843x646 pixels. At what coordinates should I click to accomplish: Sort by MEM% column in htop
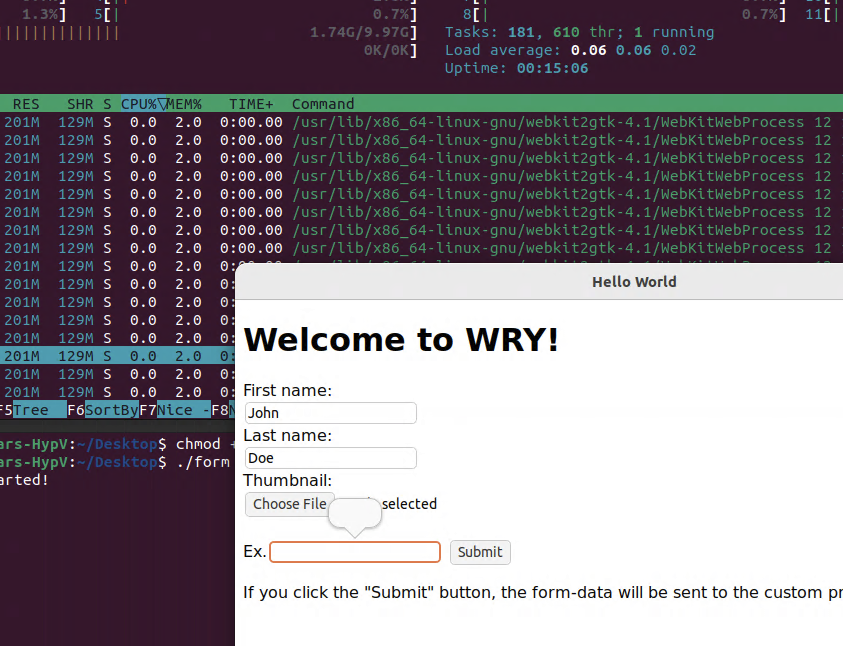coord(184,104)
